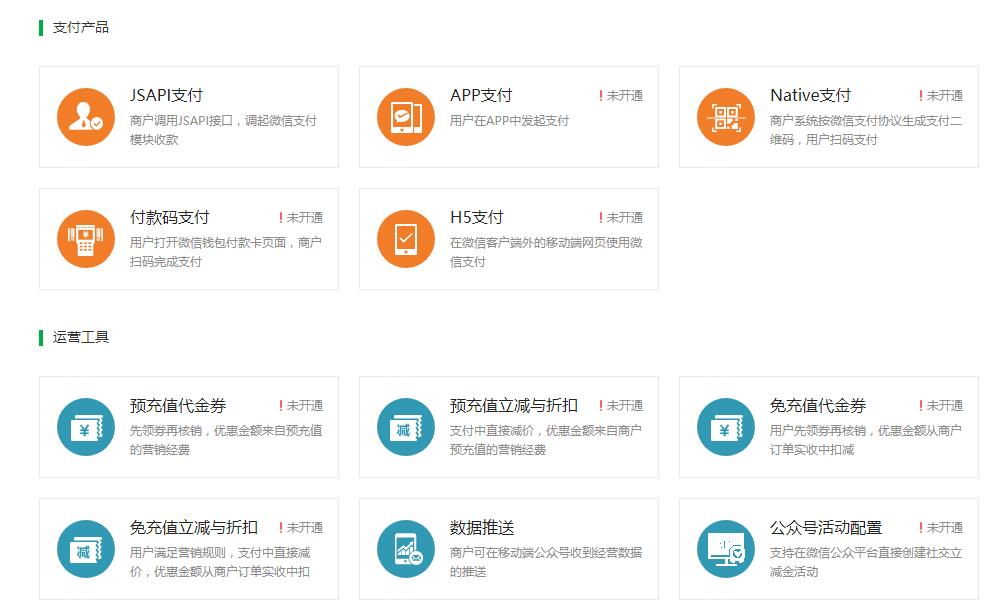Click the 付款码支付 scanner icon

[86, 239]
